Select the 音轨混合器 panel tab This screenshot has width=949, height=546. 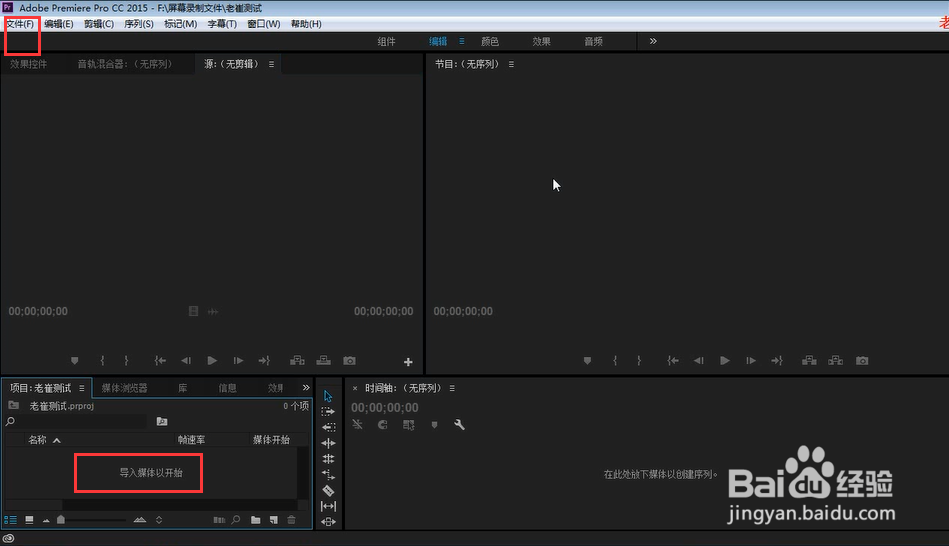tap(125, 64)
